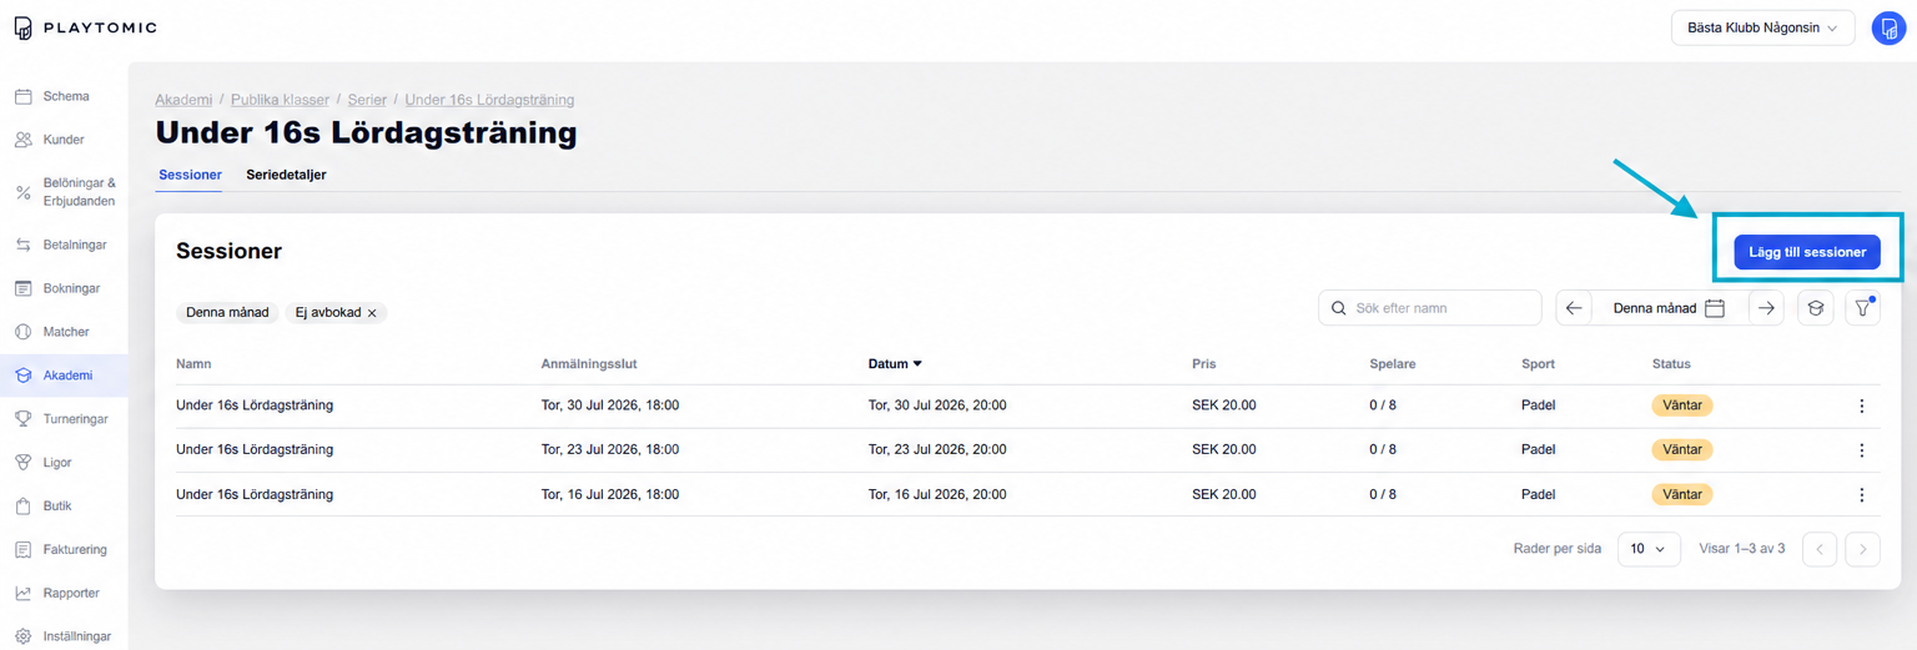Image resolution: width=1917 pixels, height=650 pixels.
Task: Sort by the Datum column header
Action: tap(895, 364)
